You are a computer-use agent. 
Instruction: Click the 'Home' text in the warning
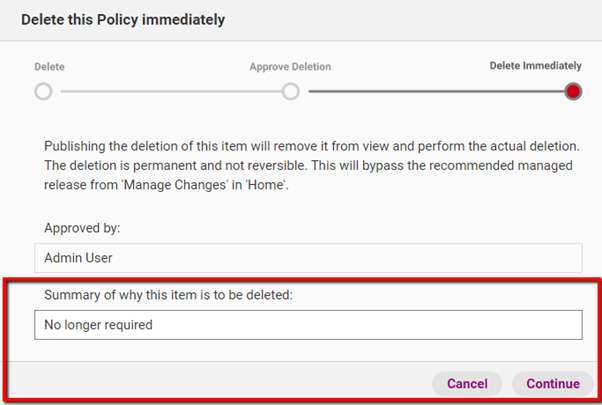click(x=263, y=183)
